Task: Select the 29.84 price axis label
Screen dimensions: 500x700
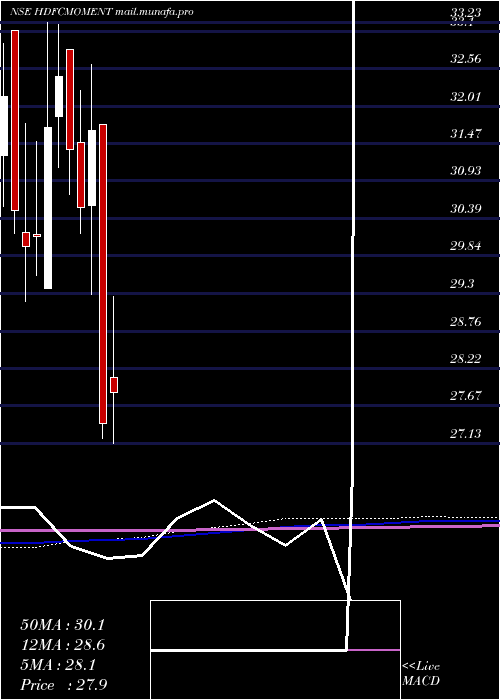Action: (x=465, y=246)
